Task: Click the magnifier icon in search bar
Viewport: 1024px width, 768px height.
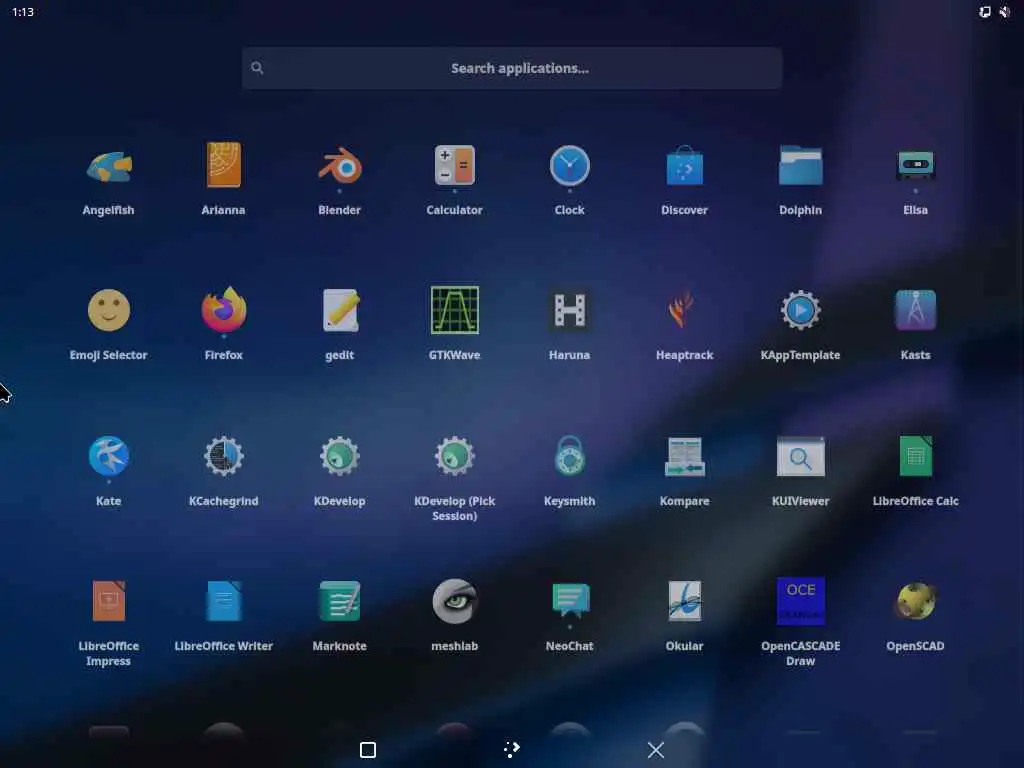Action: click(x=257, y=68)
